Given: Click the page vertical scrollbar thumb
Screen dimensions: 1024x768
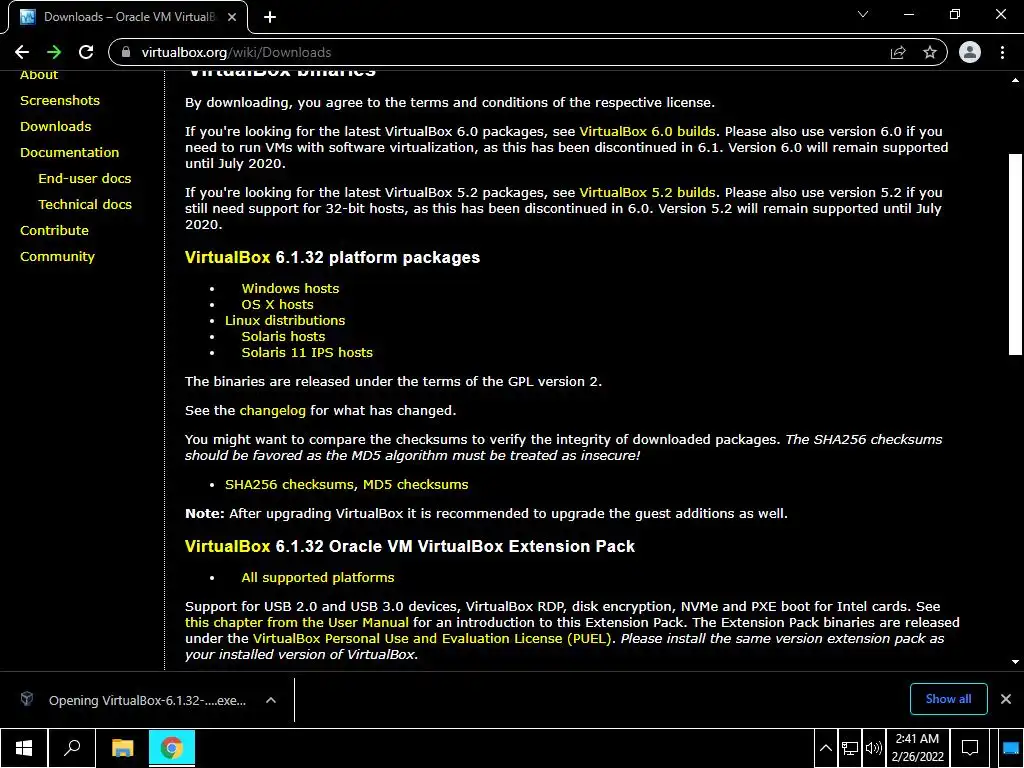Looking at the screenshot, I should [x=1015, y=255].
